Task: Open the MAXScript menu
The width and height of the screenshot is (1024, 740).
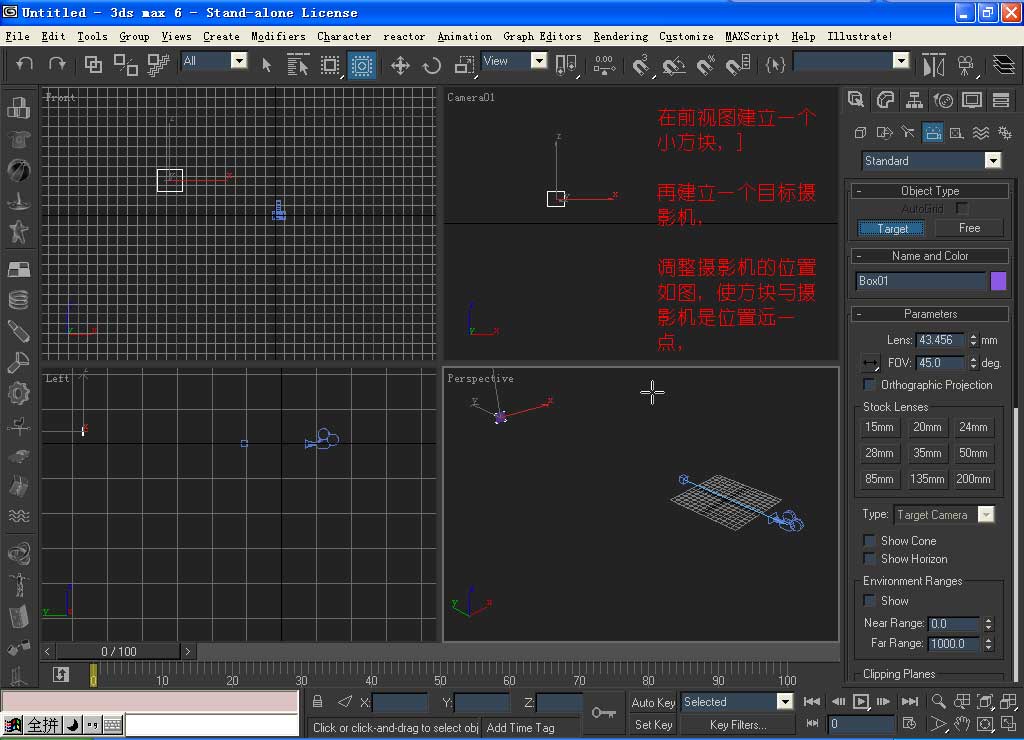Action: coord(752,37)
